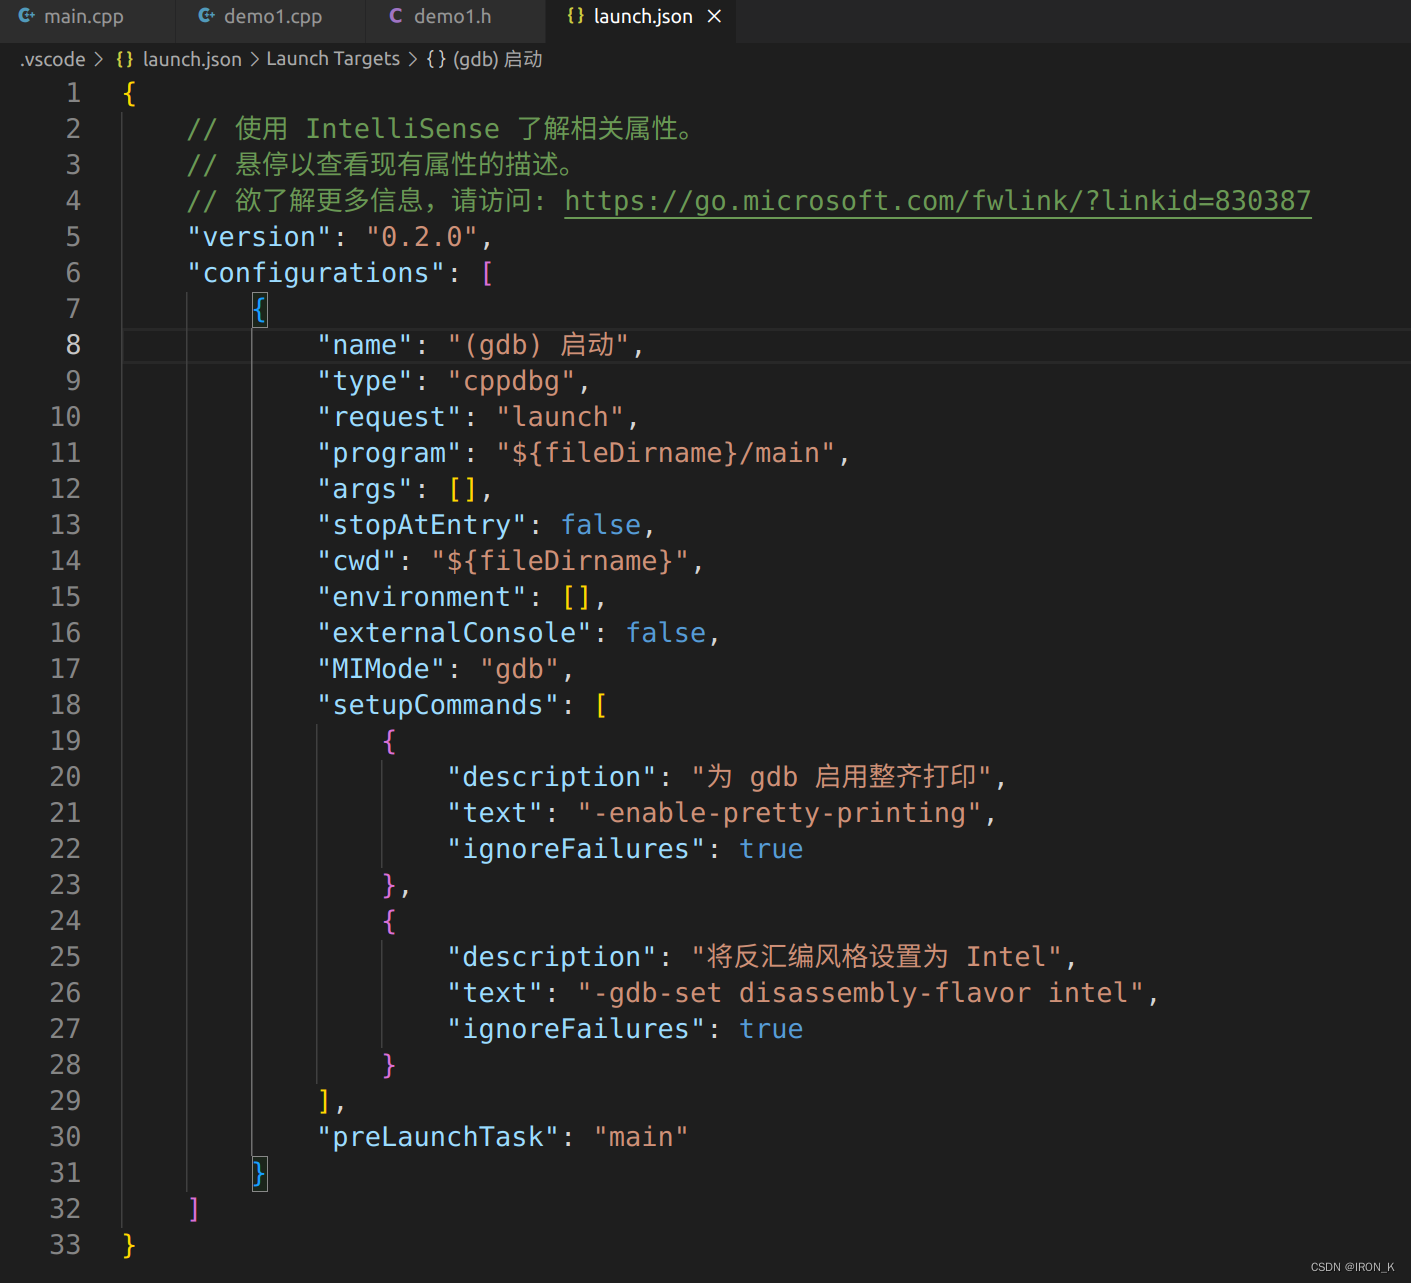Click line number 8 in the gutter
This screenshot has width=1411, height=1283.
coord(73,345)
